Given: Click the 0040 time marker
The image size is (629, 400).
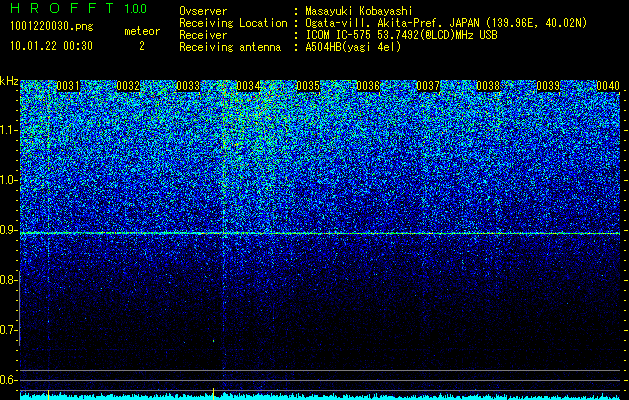Looking at the screenshot, I should [608, 86].
